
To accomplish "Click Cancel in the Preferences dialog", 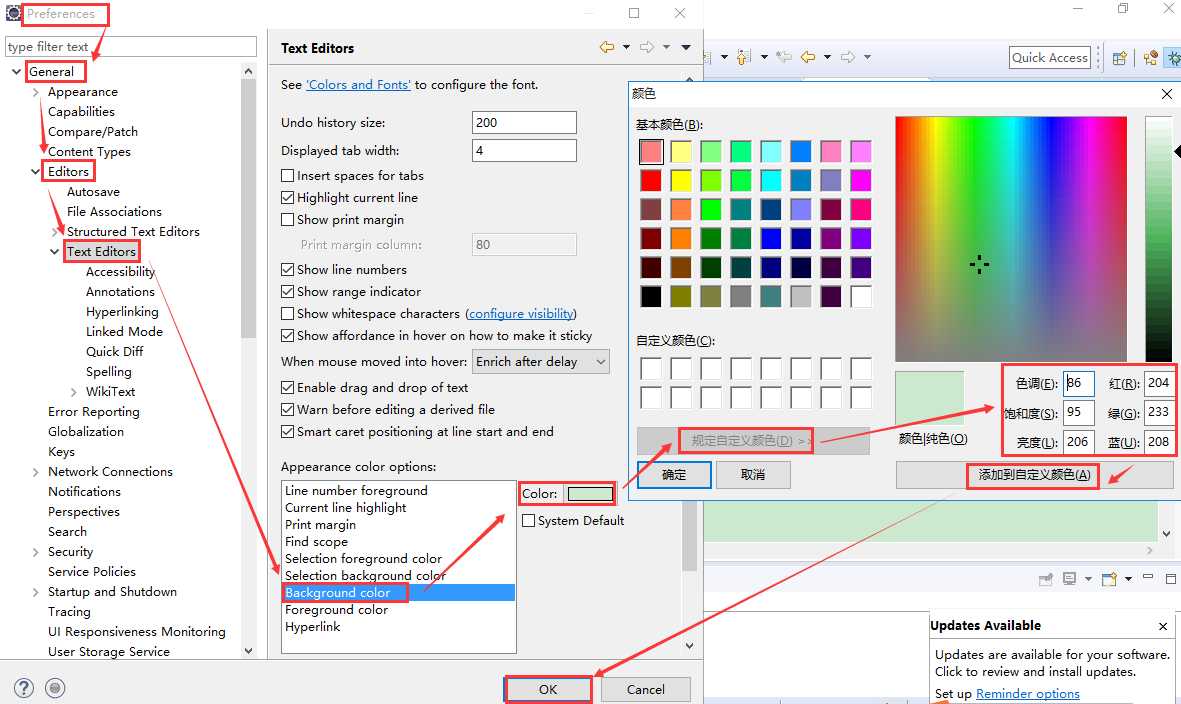I will coord(645,690).
